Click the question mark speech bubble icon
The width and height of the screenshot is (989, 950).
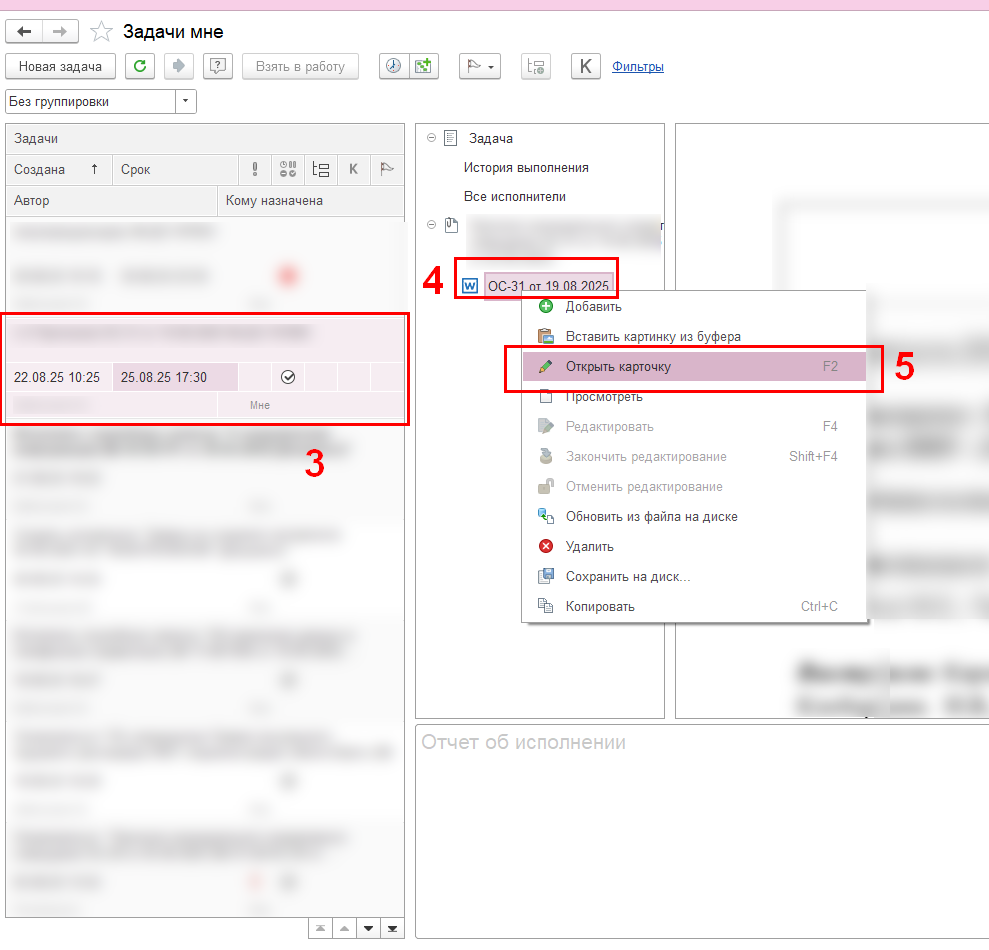218,66
